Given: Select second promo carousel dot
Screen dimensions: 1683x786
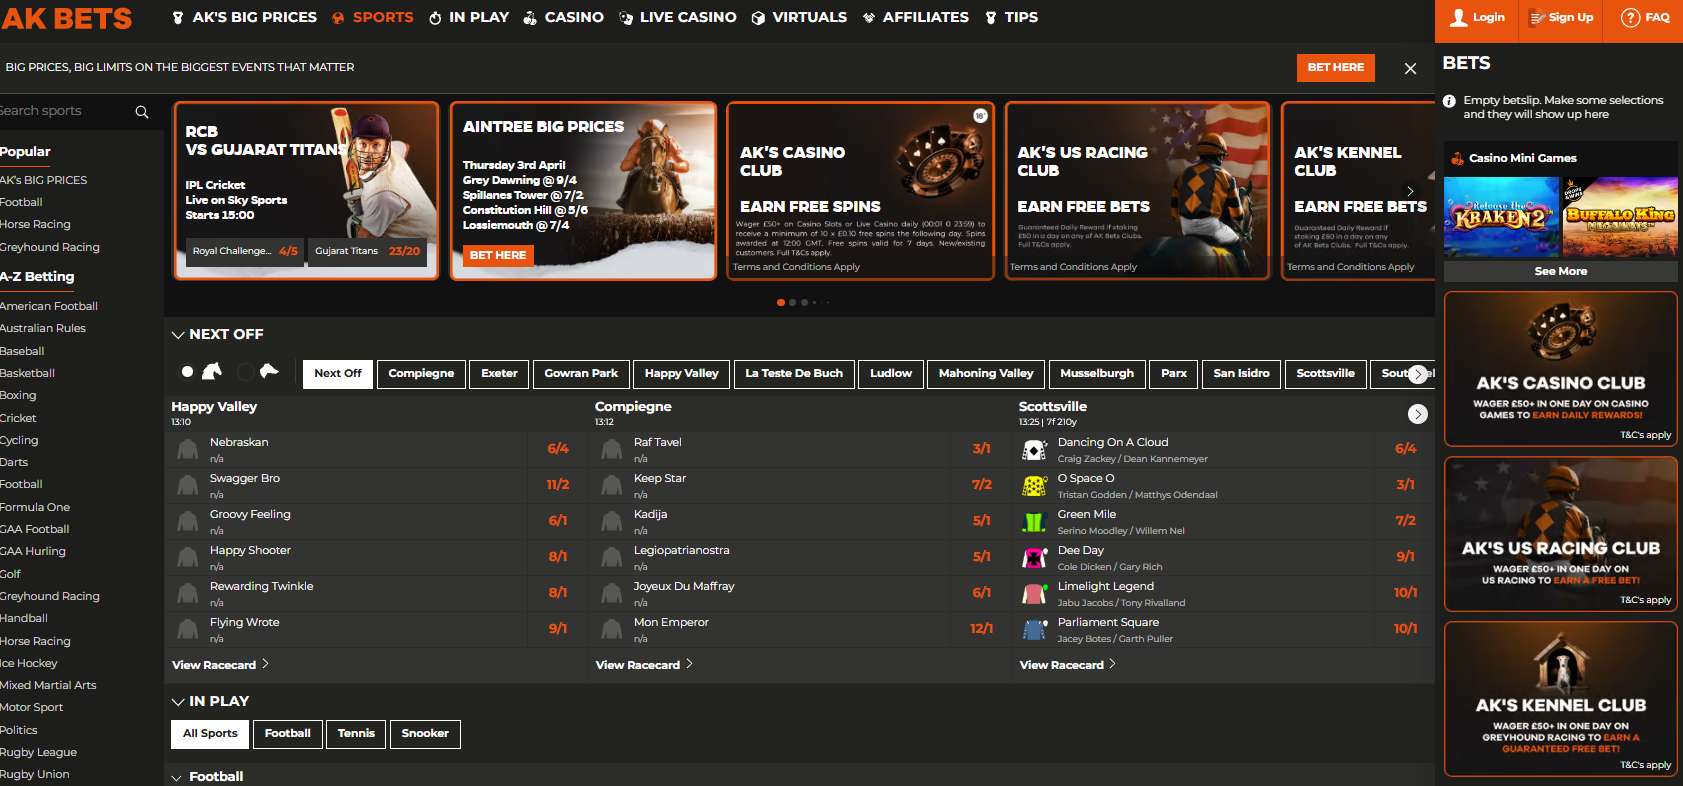Looking at the screenshot, I should (x=792, y=302).
